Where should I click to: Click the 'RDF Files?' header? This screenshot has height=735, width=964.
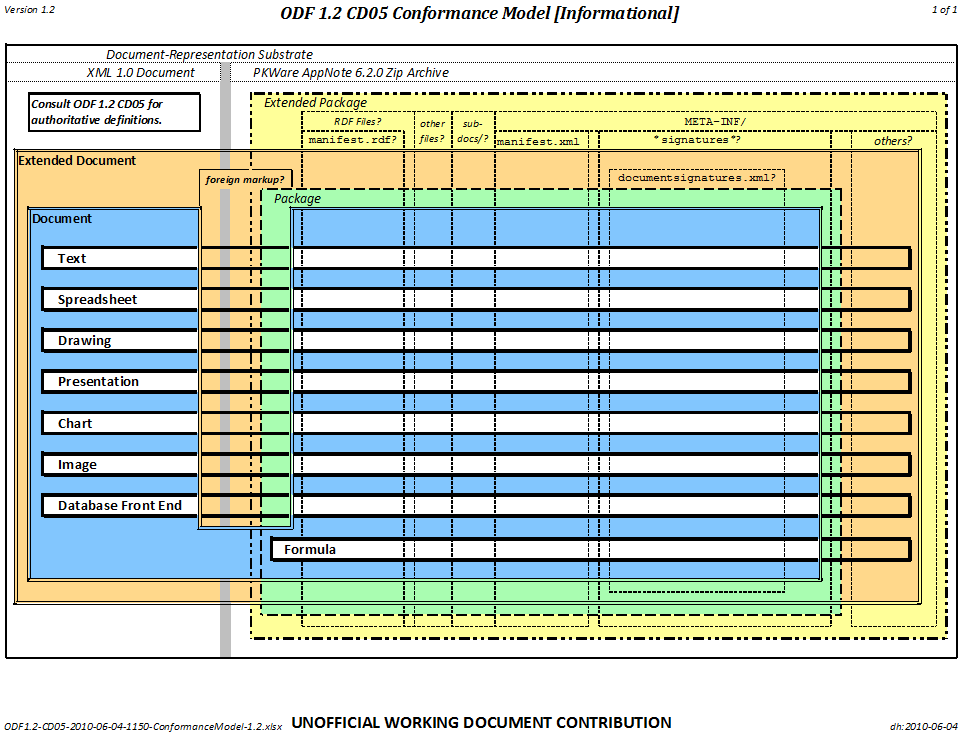pyautogui.click(x=357, y=121)
